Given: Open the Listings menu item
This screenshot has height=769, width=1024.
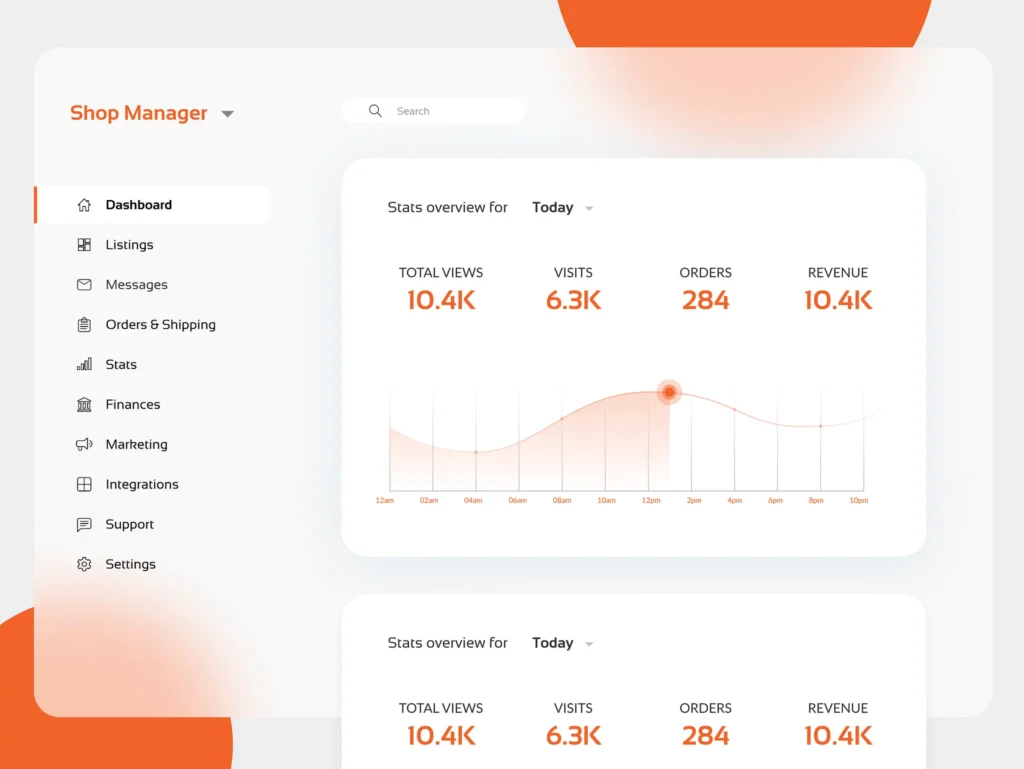Looking at the screenshot, I should (x=129, y=245).
